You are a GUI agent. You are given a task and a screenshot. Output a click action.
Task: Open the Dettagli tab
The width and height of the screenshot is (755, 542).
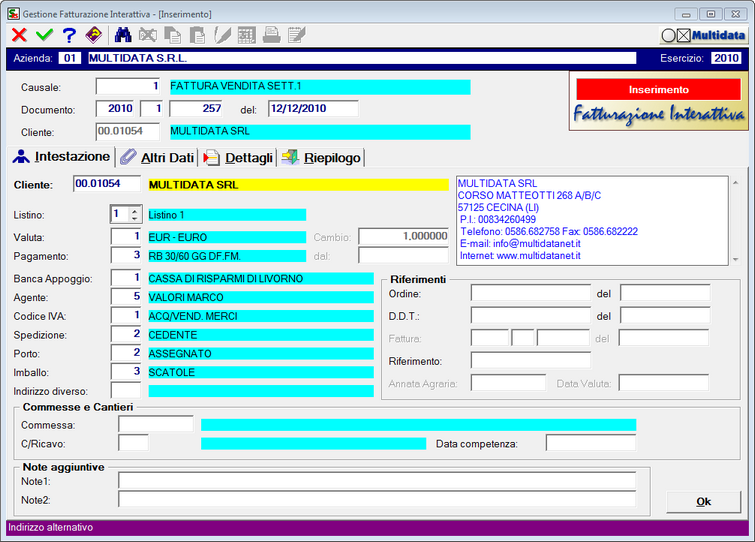click(238, 158)
